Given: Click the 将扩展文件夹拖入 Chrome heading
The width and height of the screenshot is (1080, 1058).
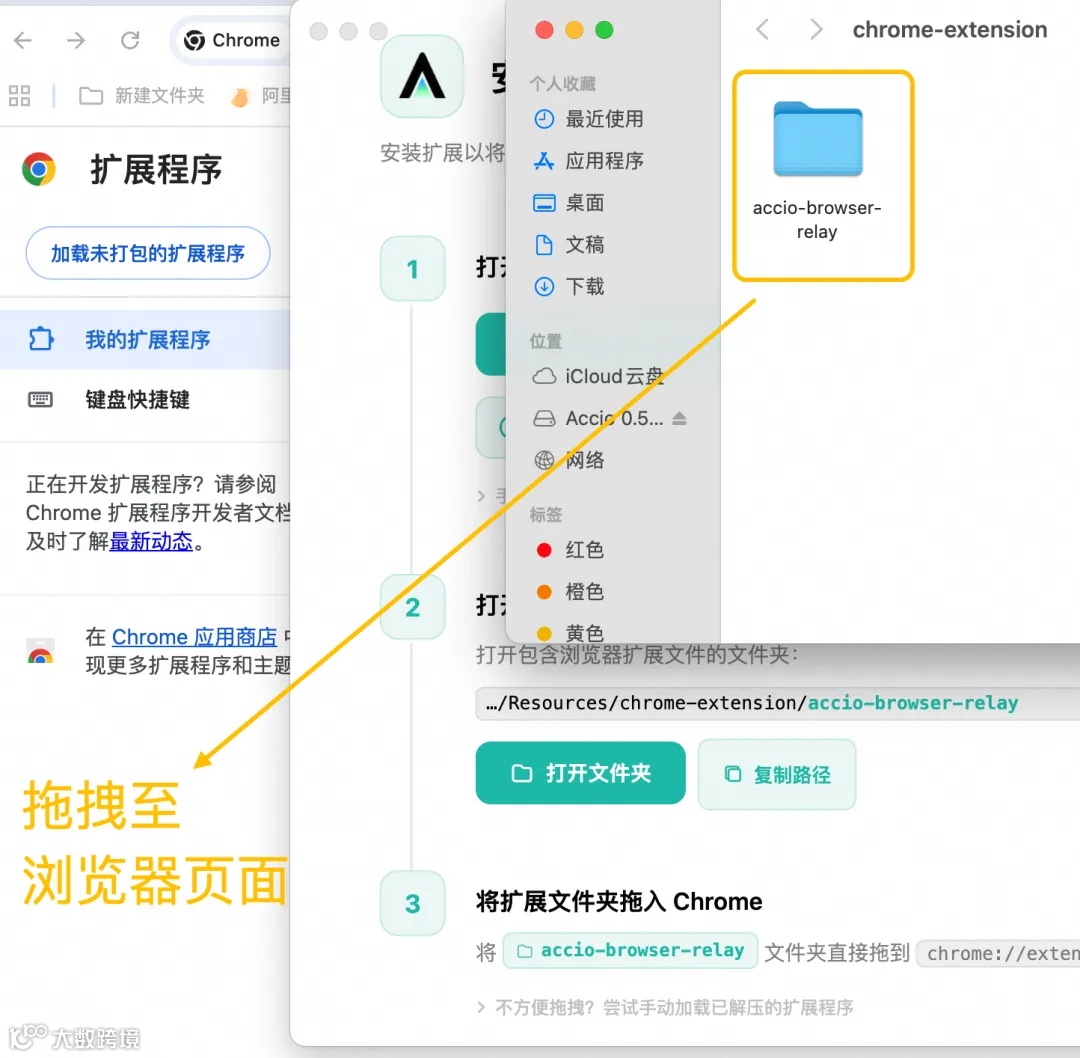Looking at the screenshot, I should 619,902.
